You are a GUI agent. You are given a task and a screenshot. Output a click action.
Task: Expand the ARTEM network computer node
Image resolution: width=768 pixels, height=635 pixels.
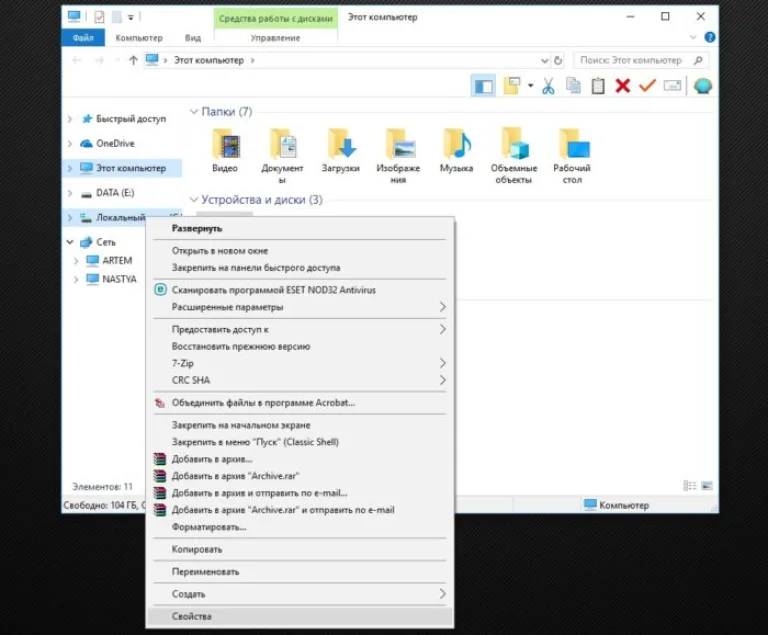76,261
